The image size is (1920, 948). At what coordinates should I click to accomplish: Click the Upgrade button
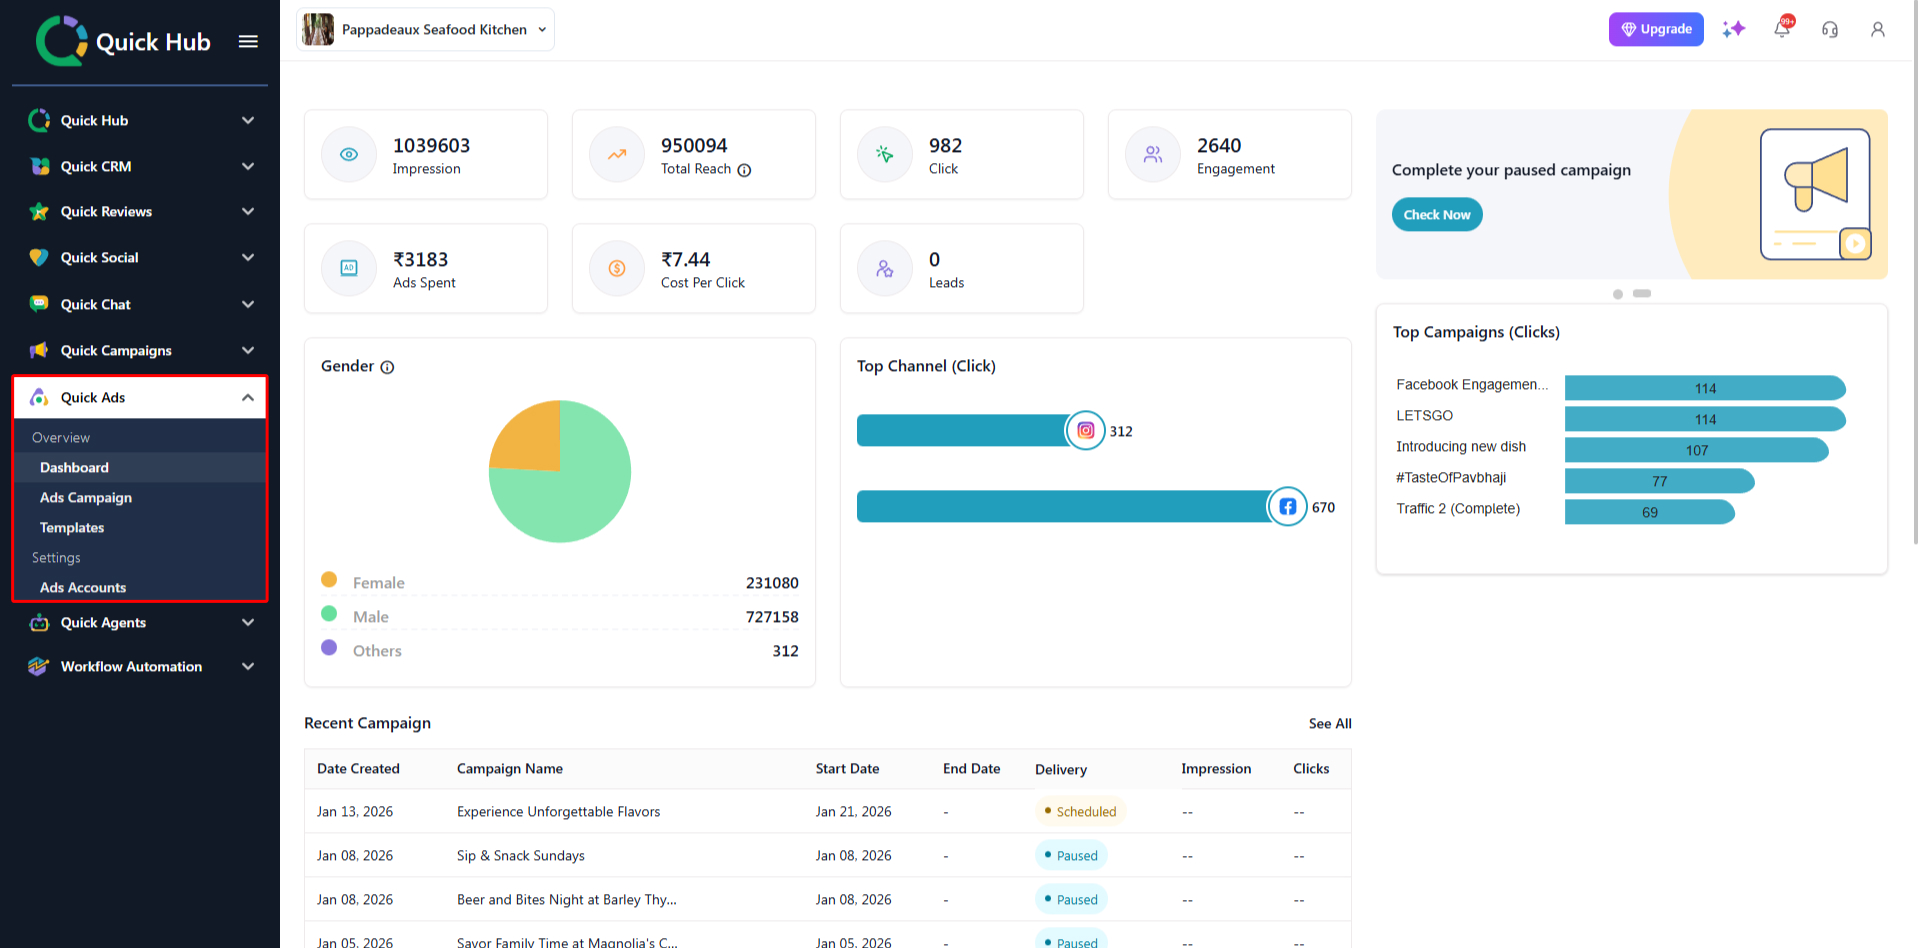point(1655,29)
